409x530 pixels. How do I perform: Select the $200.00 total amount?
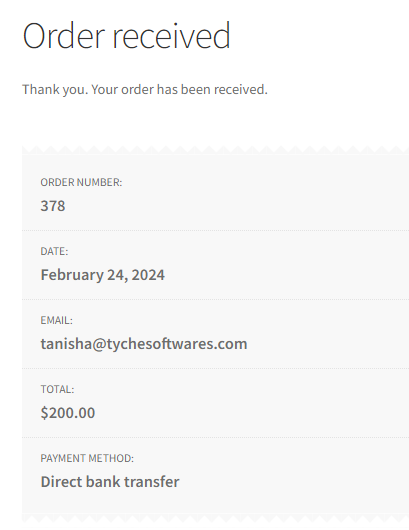68,413
